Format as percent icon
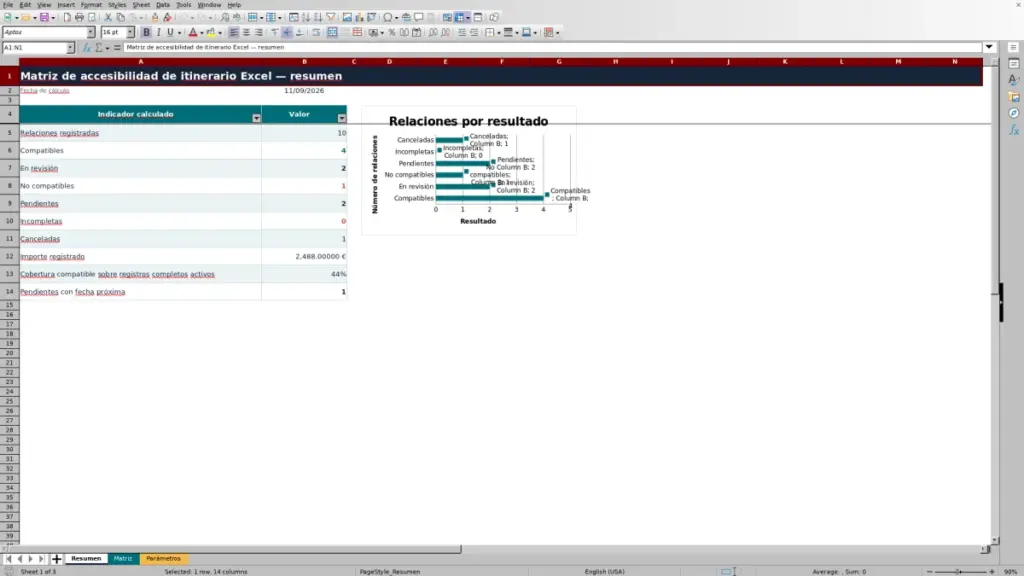 [x=392, y=33]
